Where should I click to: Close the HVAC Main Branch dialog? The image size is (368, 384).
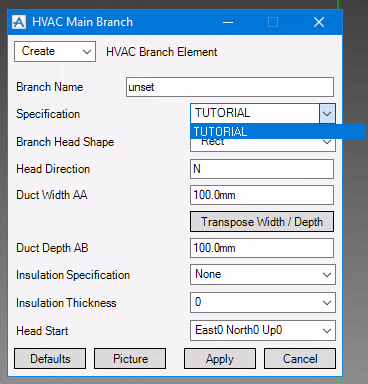pyautogui.click(x=319, y=22)
